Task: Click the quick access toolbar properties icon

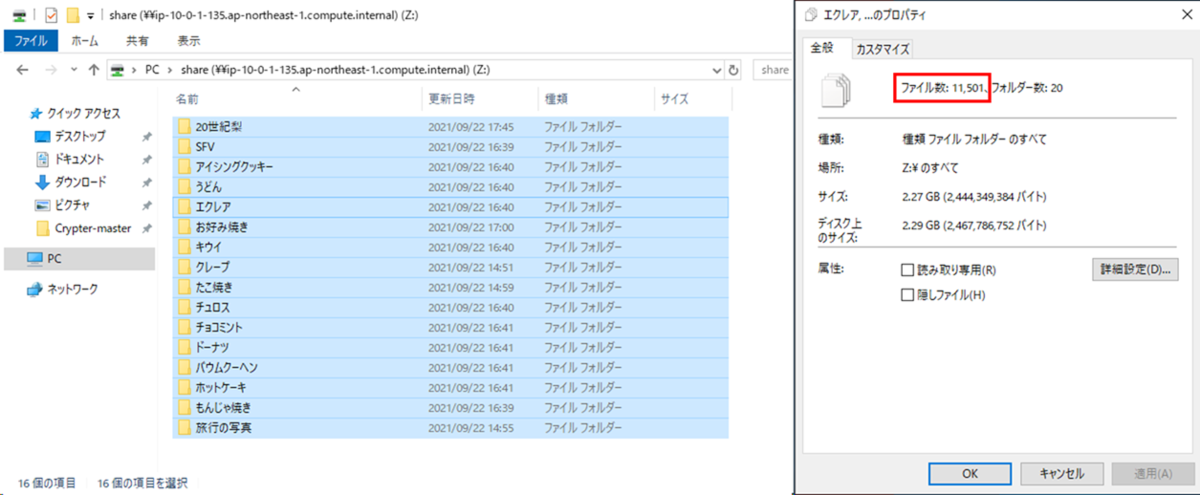Action: [x=51, y=15]
